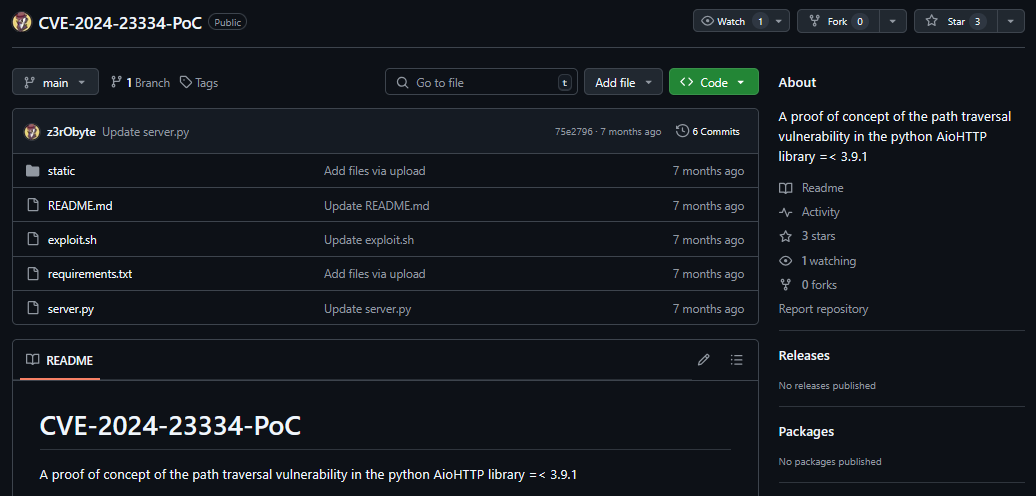
Task: Click the Public visibility badge
Action: [227, 22]
